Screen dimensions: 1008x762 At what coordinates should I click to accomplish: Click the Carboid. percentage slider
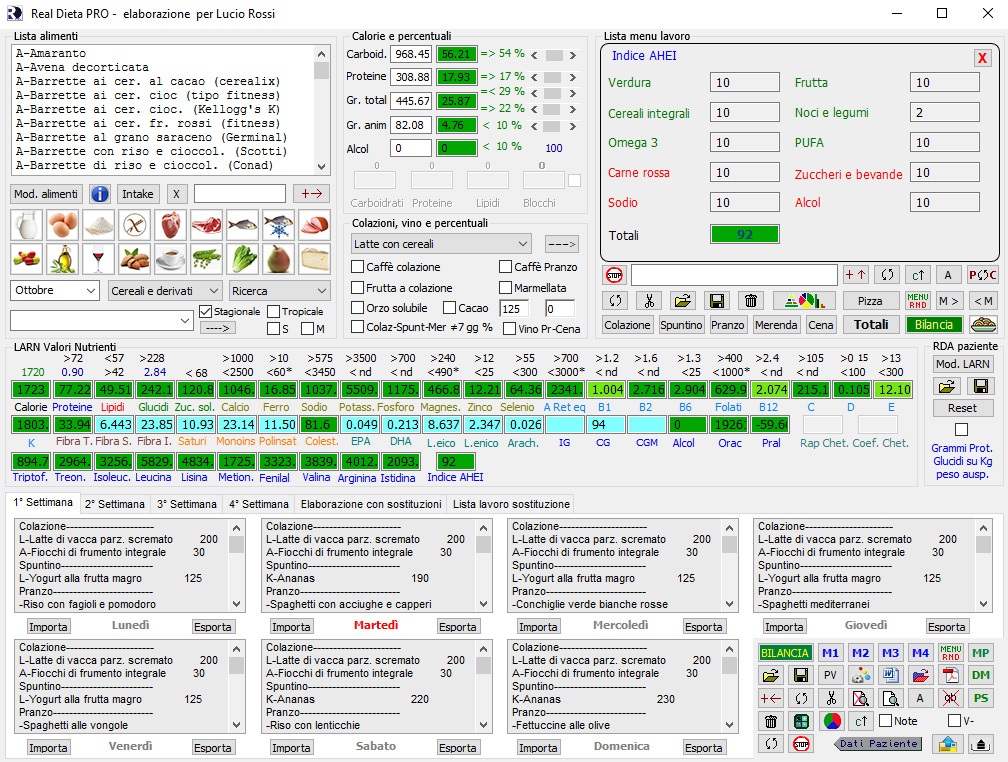(553, 55)
